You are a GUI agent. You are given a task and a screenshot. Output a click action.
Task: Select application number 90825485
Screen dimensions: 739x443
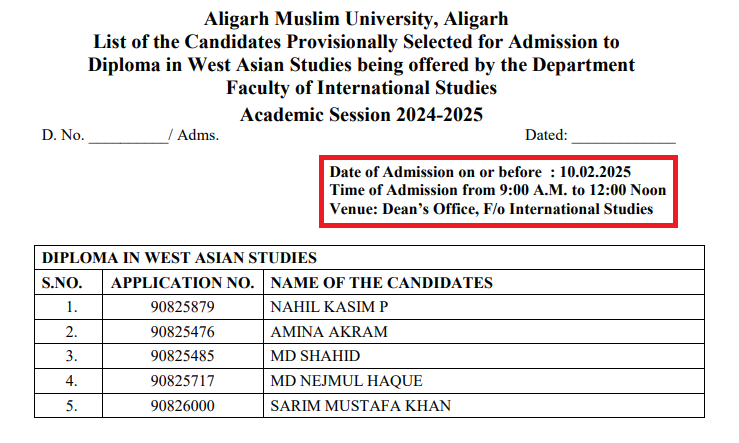[x=184, y=356]
